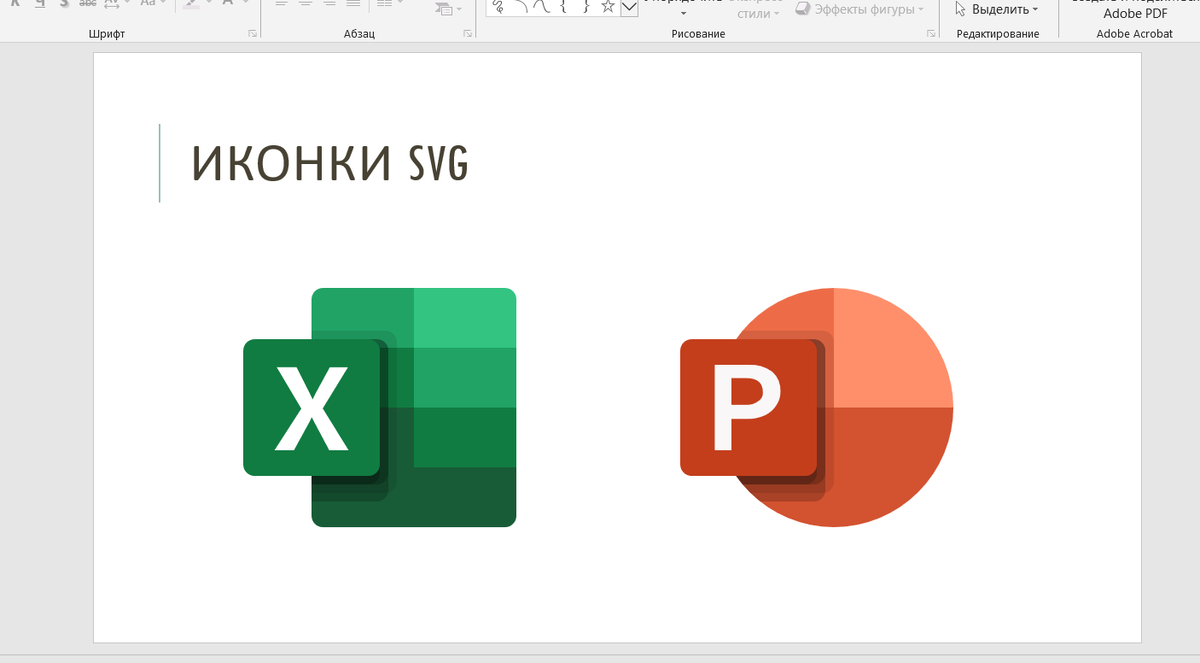Pick the scribble freeform shape

[x=498, y=7]
